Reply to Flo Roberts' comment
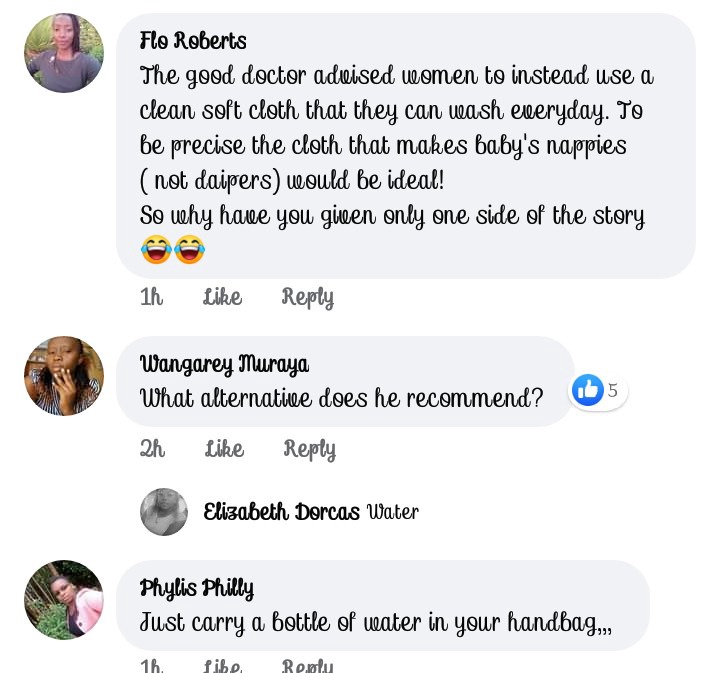This screenshot has width=720, height=673. (308, 297)
